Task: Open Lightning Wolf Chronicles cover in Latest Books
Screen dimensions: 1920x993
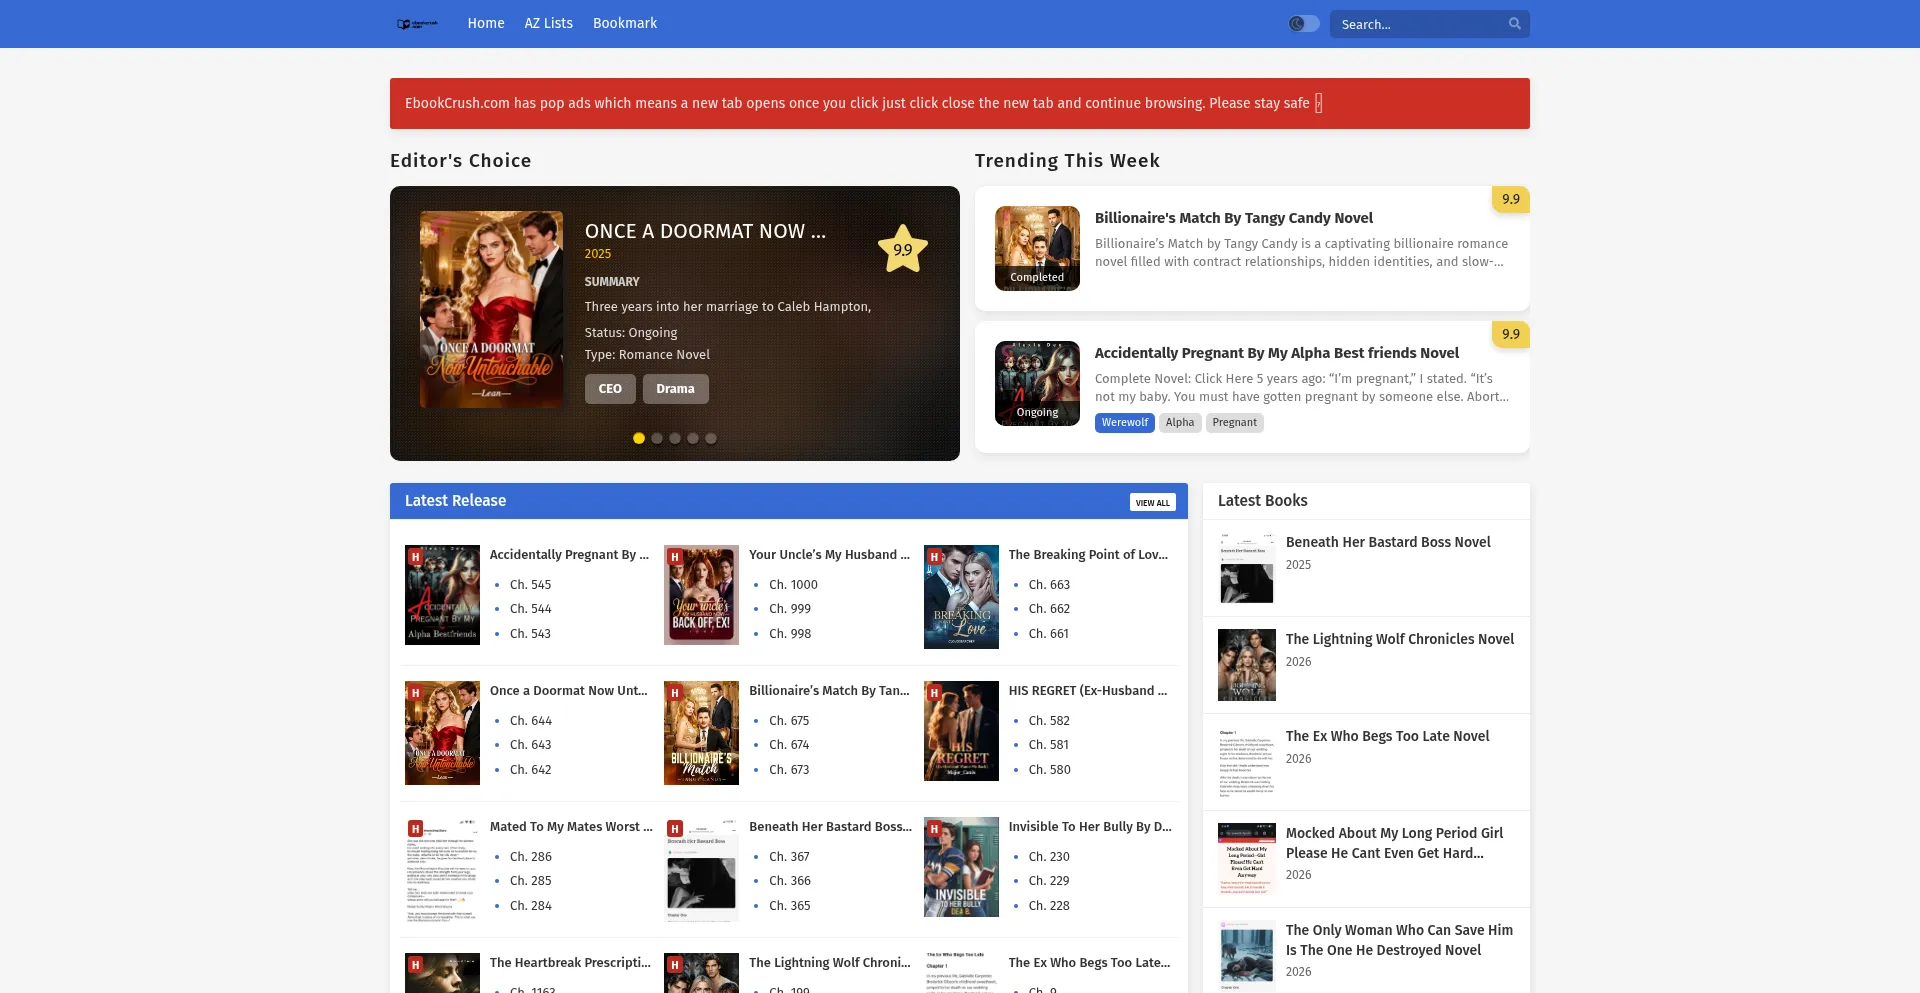Action: pos(1247,665)
